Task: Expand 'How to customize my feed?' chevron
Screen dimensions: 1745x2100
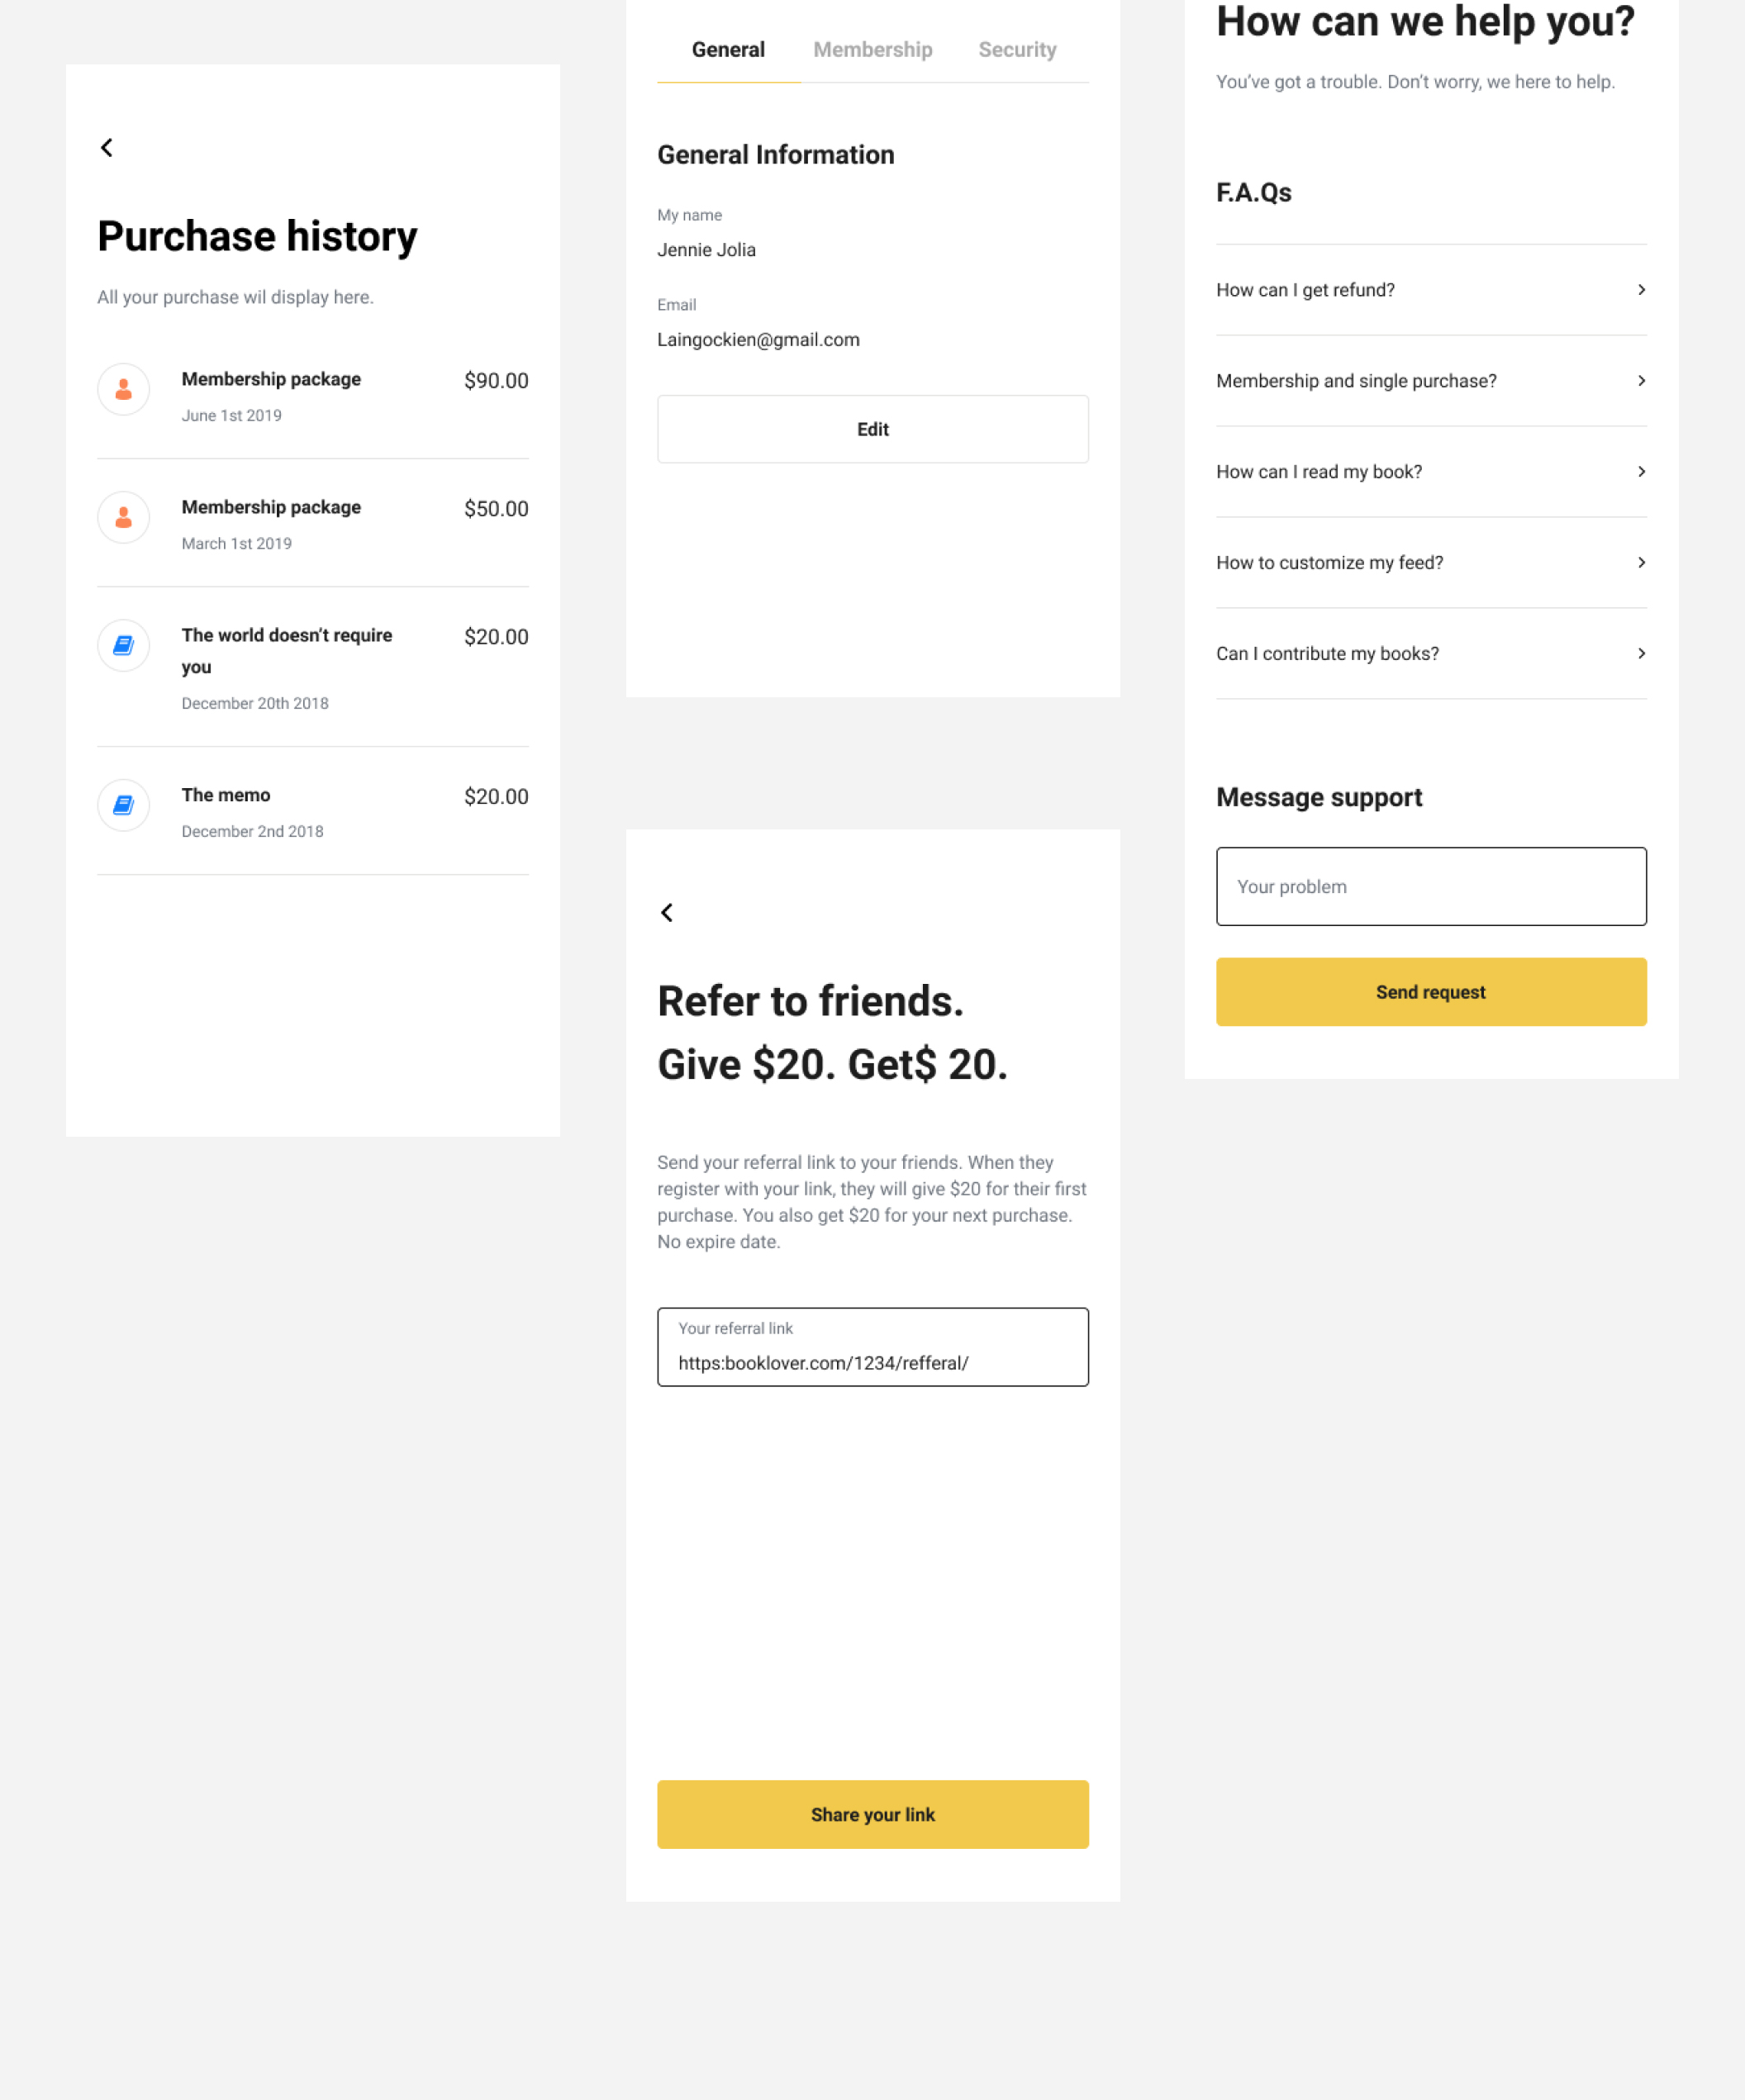Action: [x=1641, y=563]
